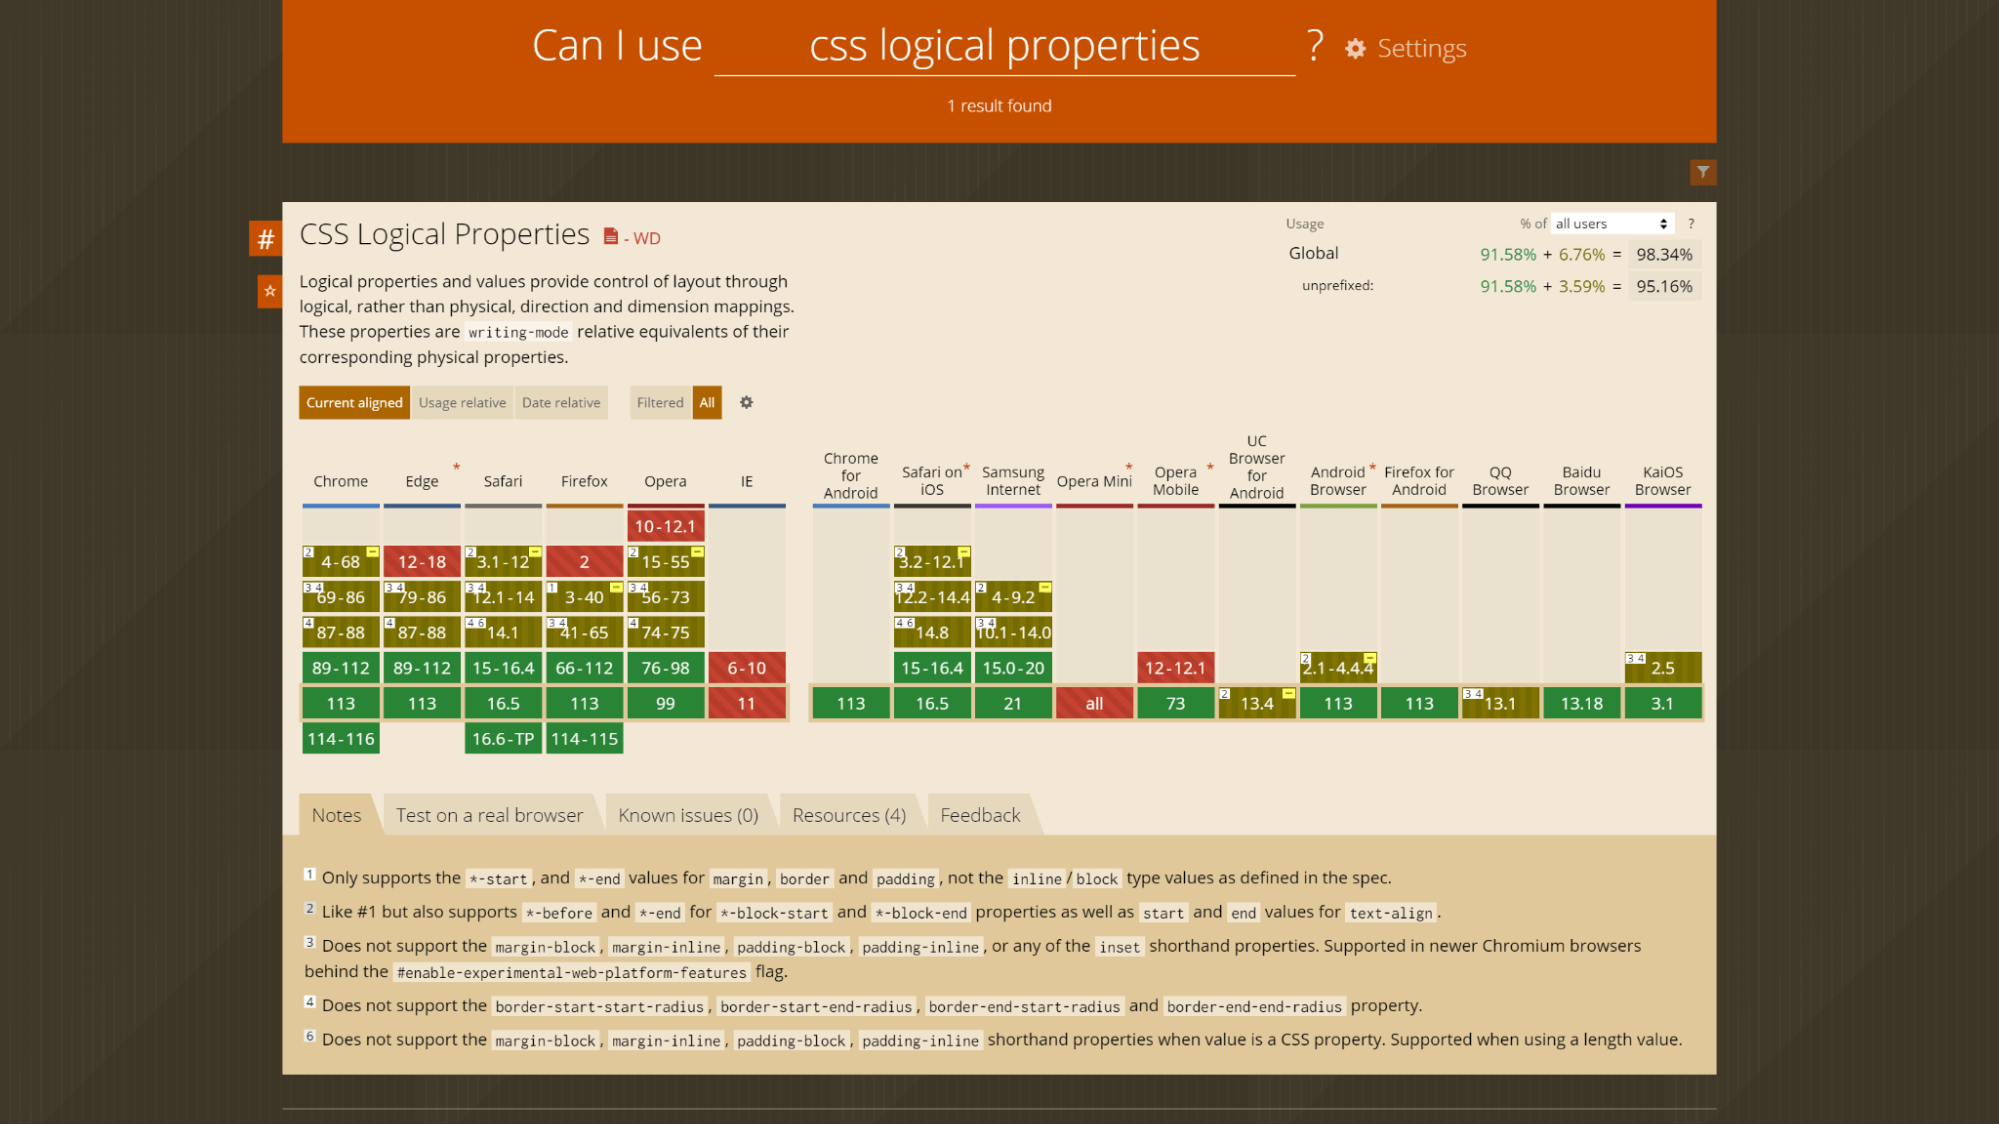Viewport: 1999px width, 1125px height.
Task: Click the question mark help icon
Action: 1315,45
